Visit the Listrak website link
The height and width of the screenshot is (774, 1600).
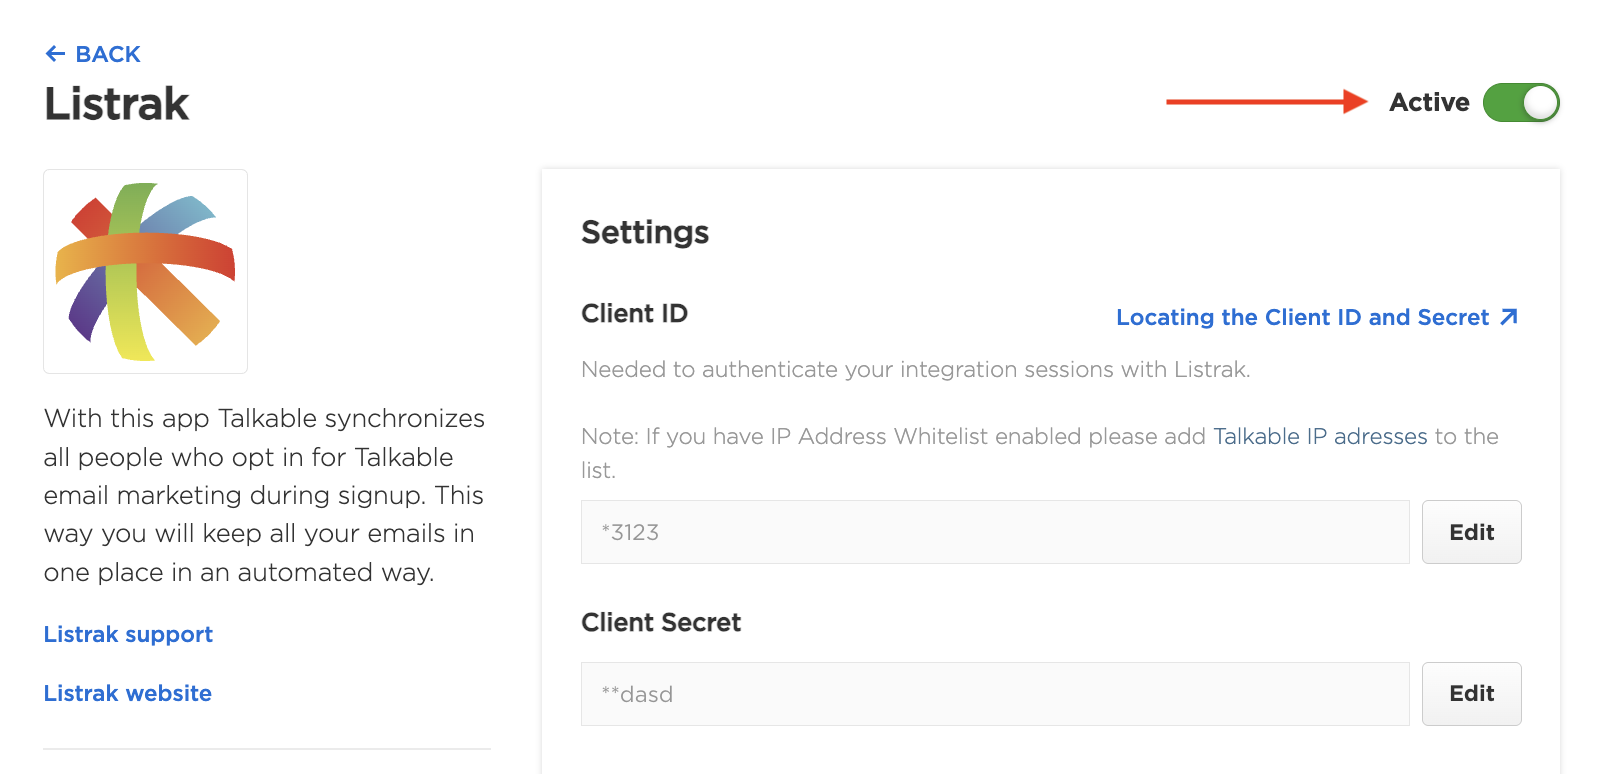[128, 693]
